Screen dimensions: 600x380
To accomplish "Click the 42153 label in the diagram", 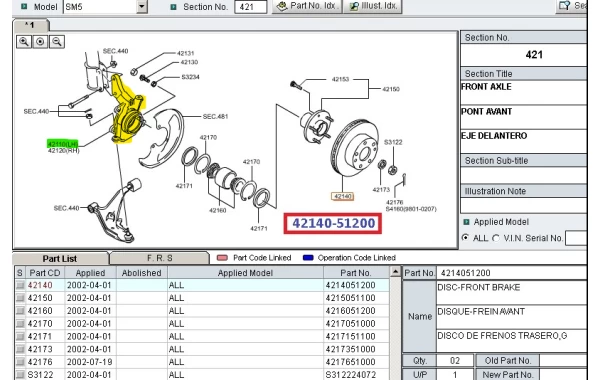I will click(340, 79).
